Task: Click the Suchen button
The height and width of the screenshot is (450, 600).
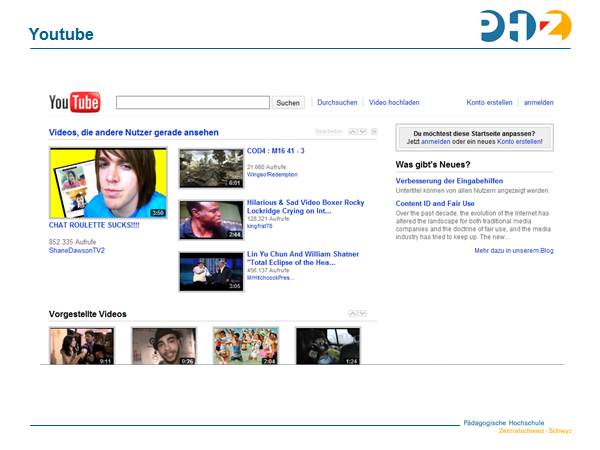Action: 288,103
